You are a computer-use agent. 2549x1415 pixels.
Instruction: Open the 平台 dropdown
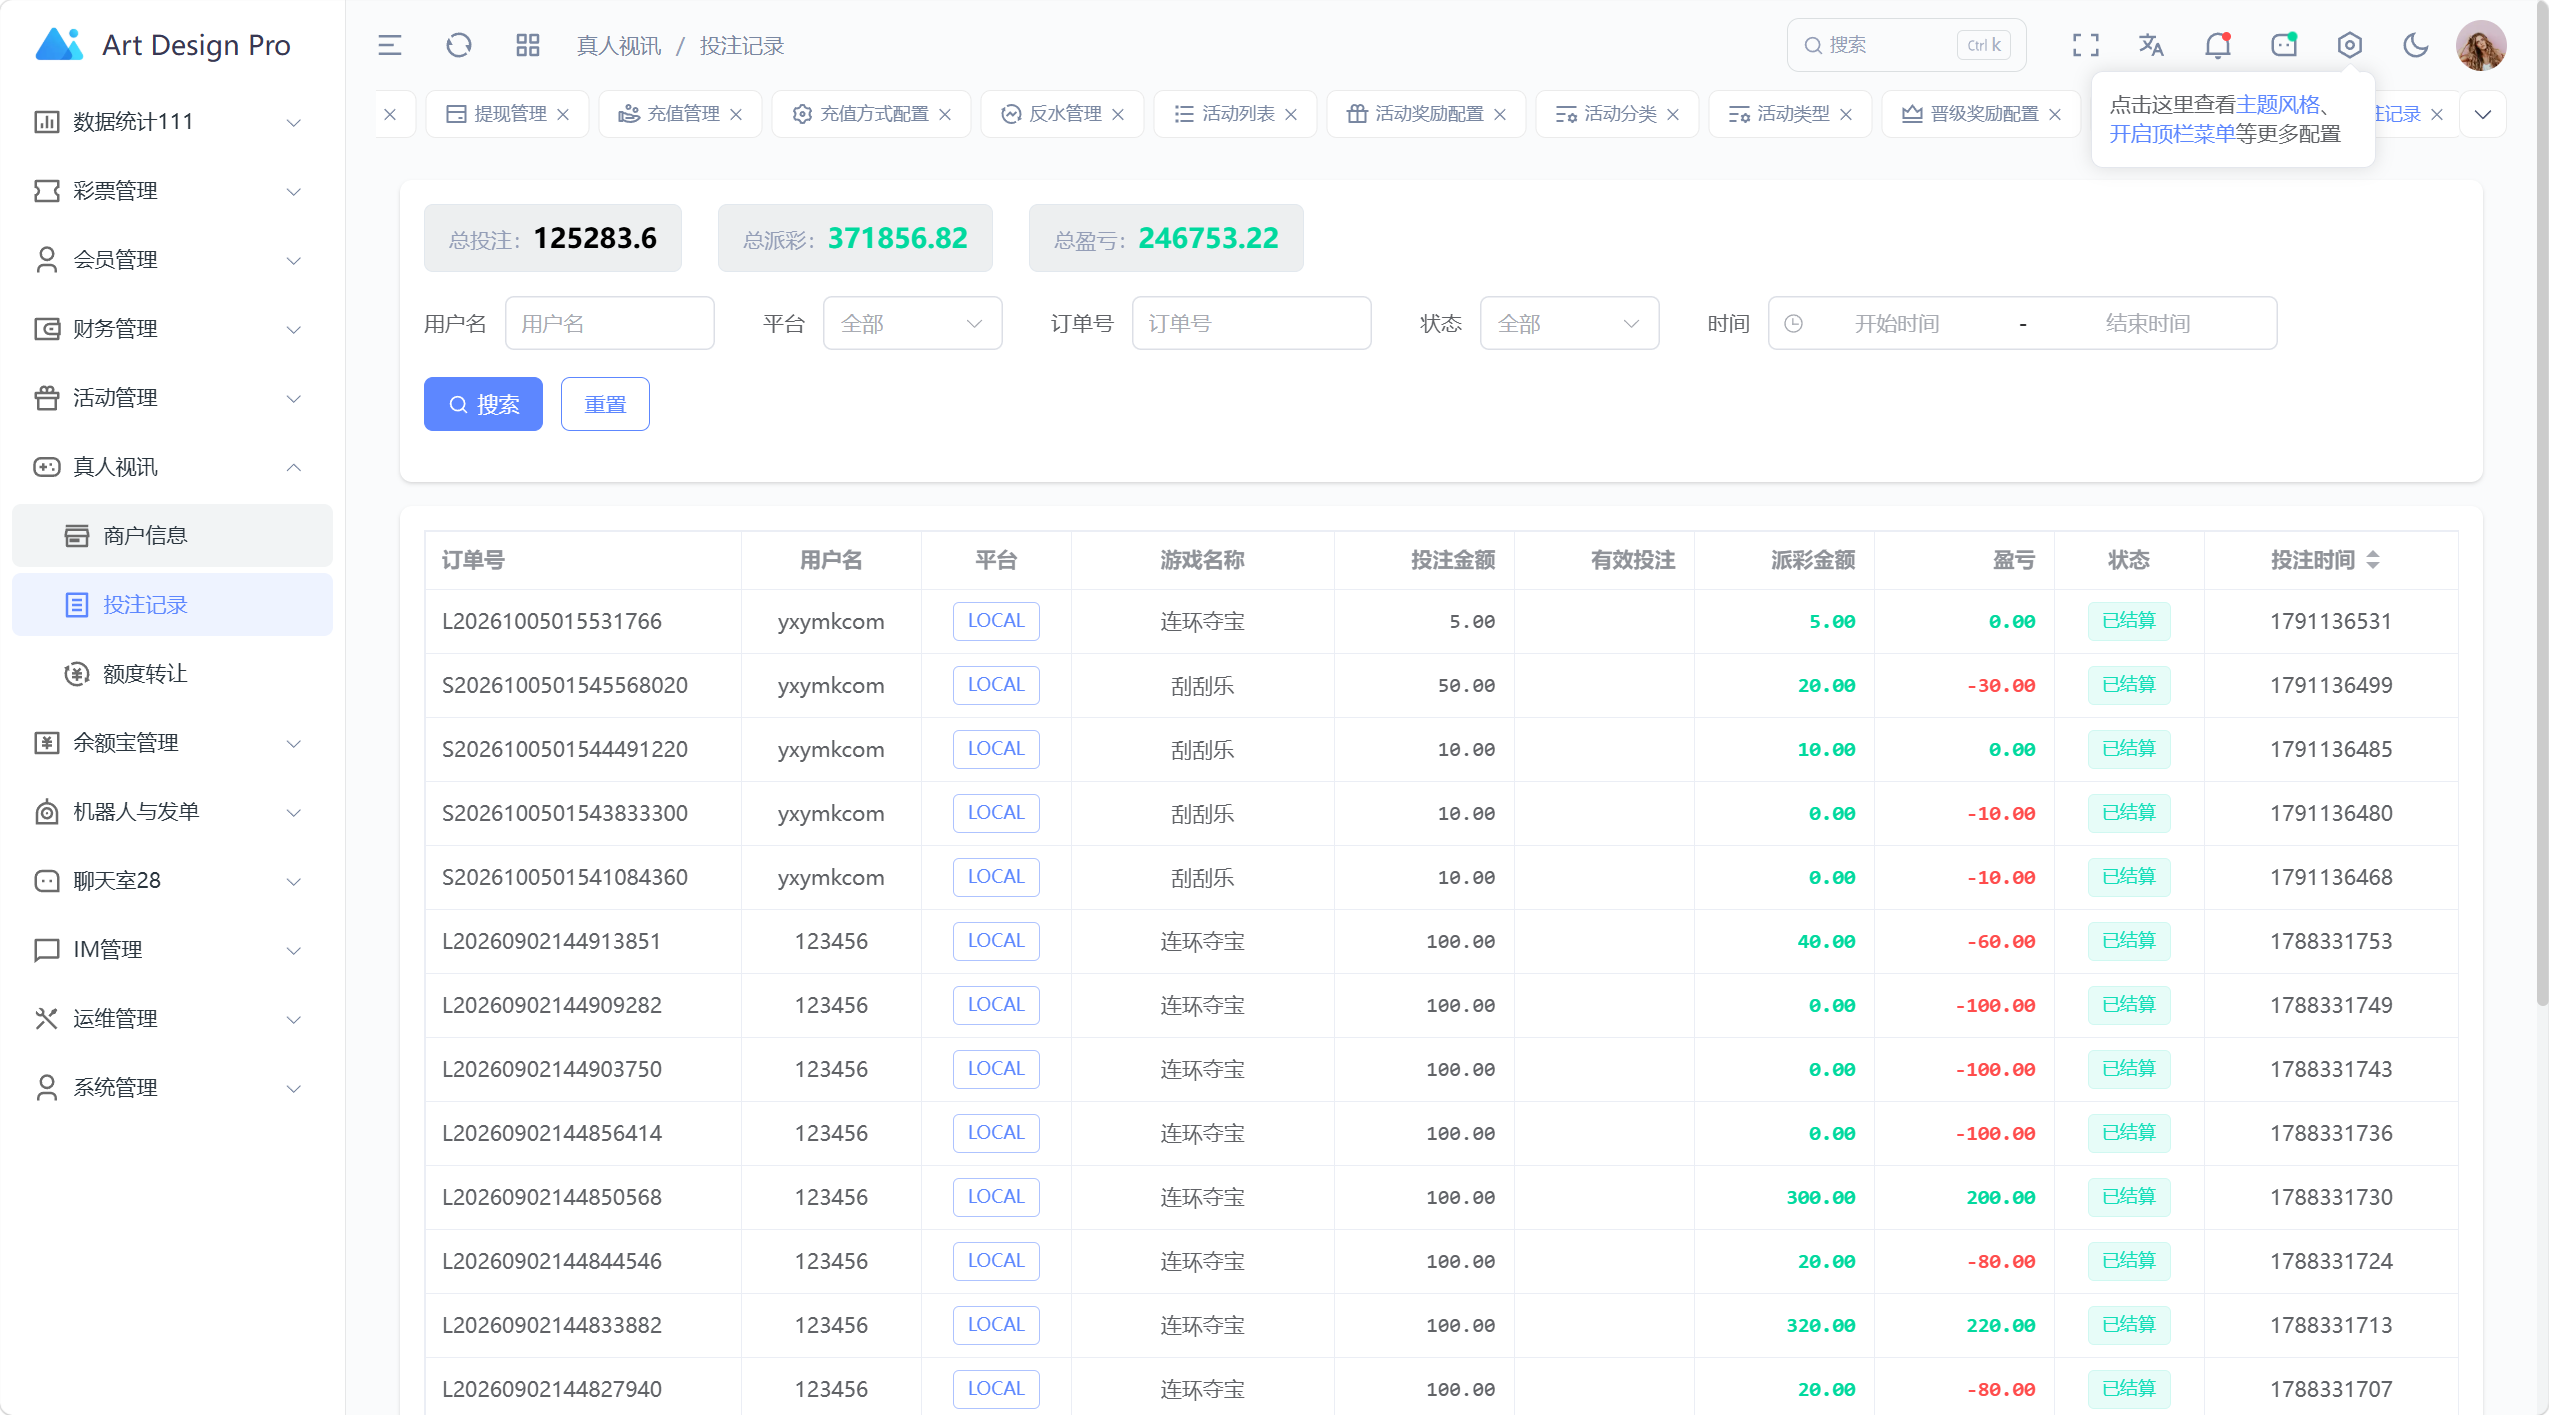coord(912,323)
